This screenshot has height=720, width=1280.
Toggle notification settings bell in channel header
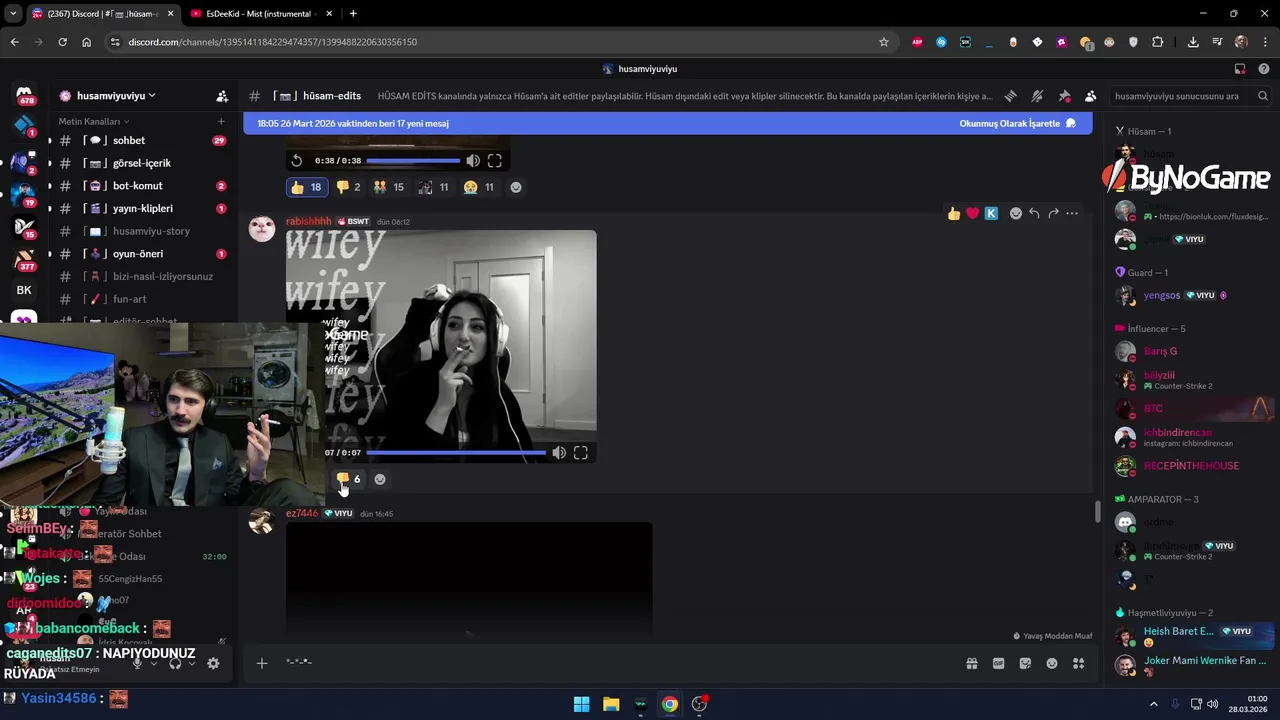point(1037,96)
